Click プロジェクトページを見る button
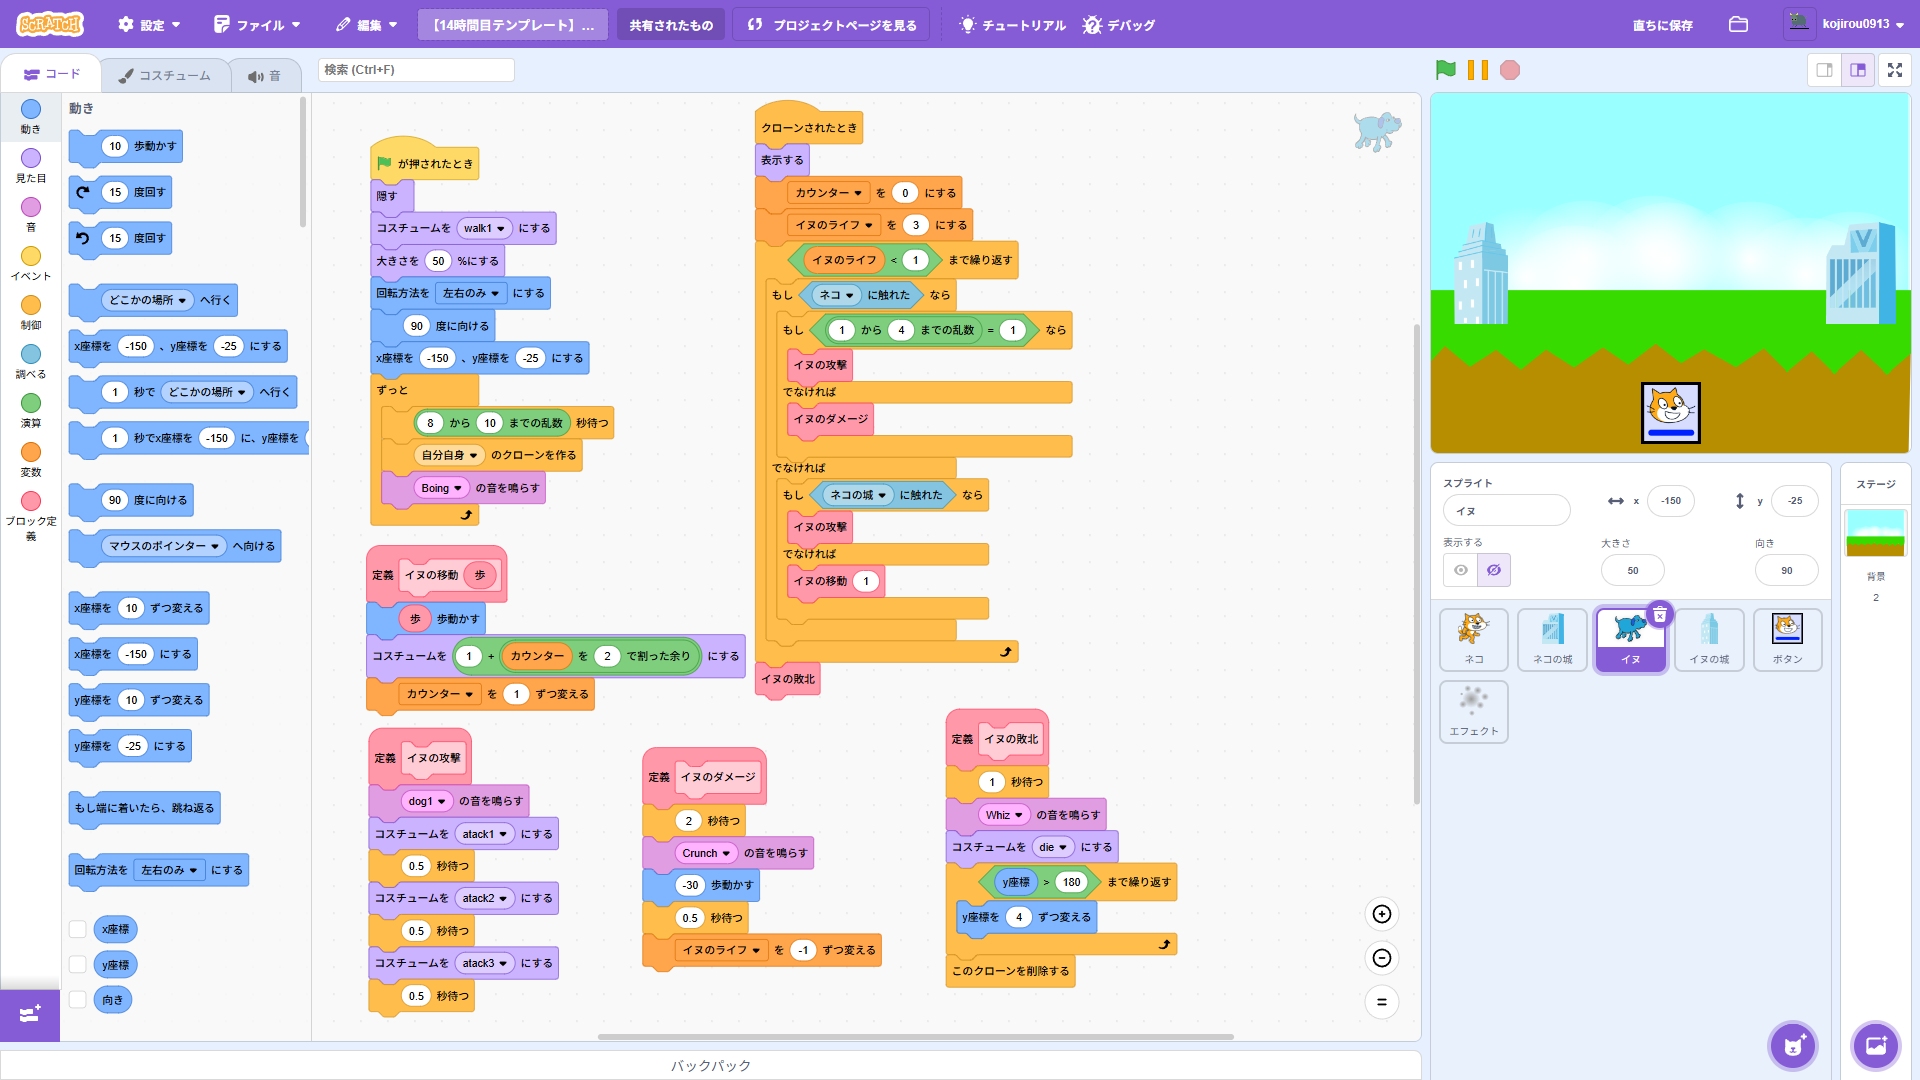Screen dimensions: 1920x1080 click(832, 25)
